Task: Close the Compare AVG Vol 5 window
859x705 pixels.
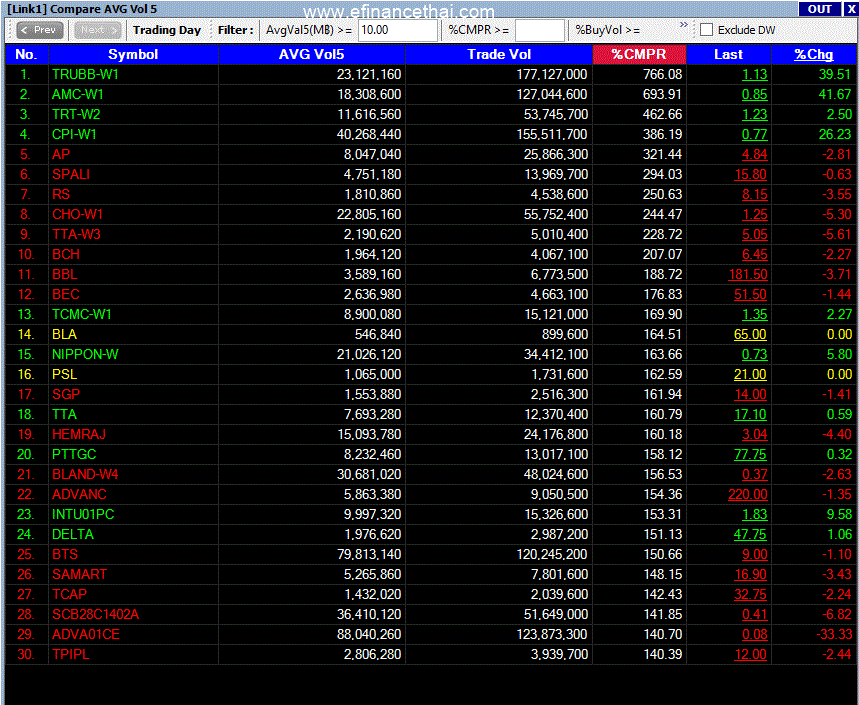Action: (x=851, y=9)
